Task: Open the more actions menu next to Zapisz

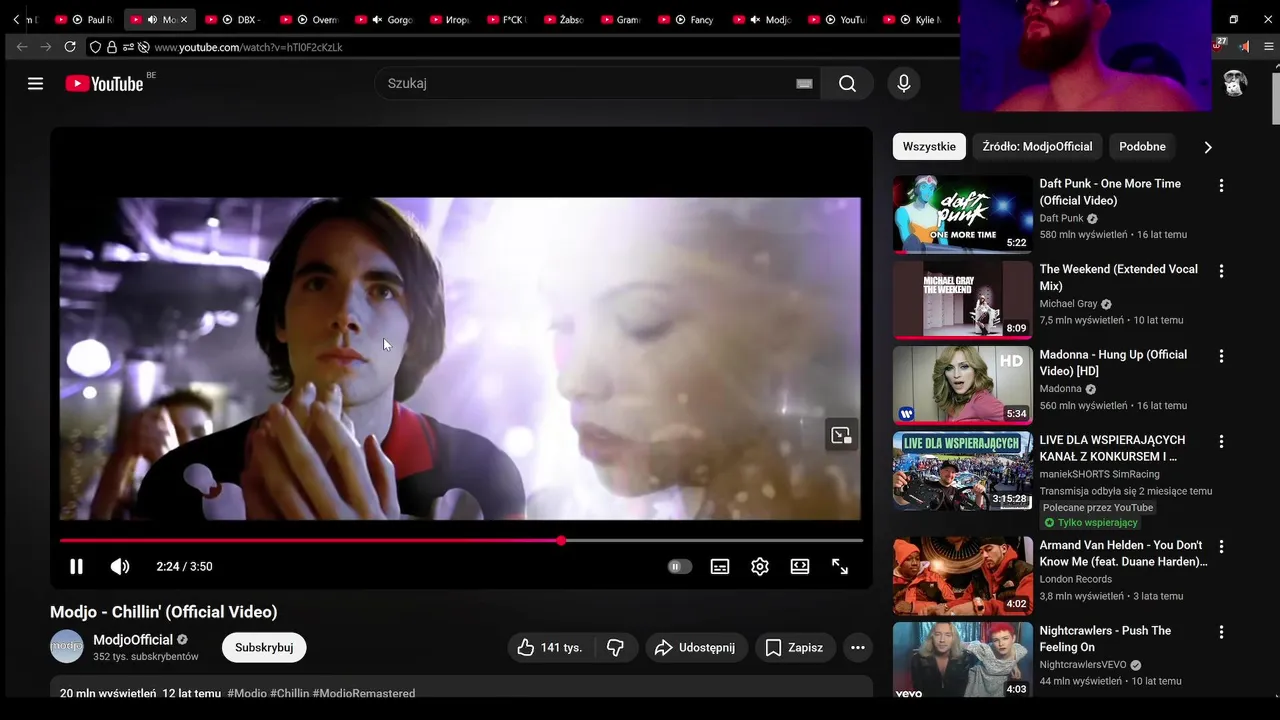Action: pyautogui.click(x=858, y=648)
